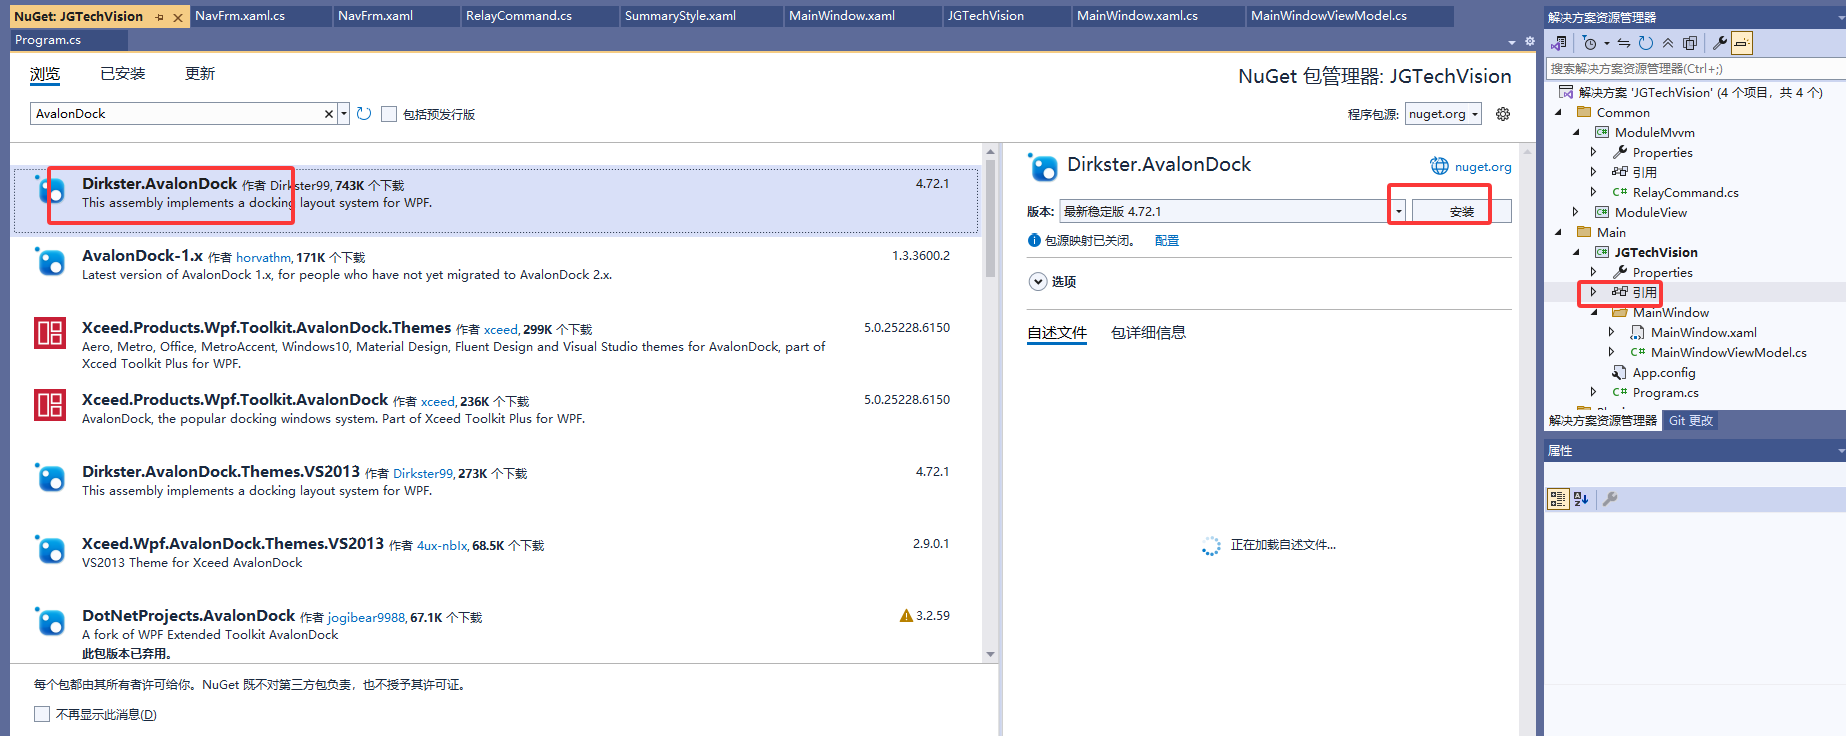Click the package list scroll down arrow

(x=990, y=655)
